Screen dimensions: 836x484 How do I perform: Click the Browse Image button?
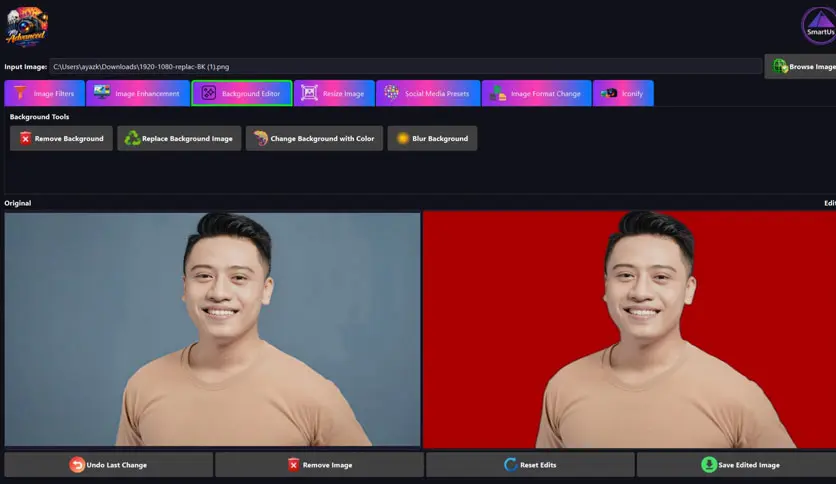(800, 66)
